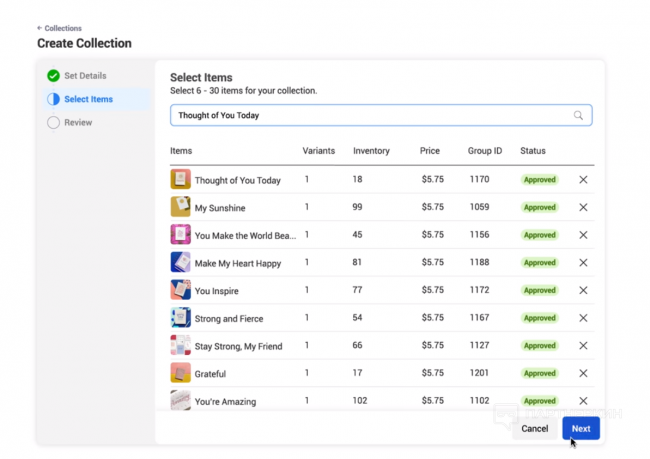Remove Strong and Fierce item
The image size is (650, 459).
pos(583,318)
